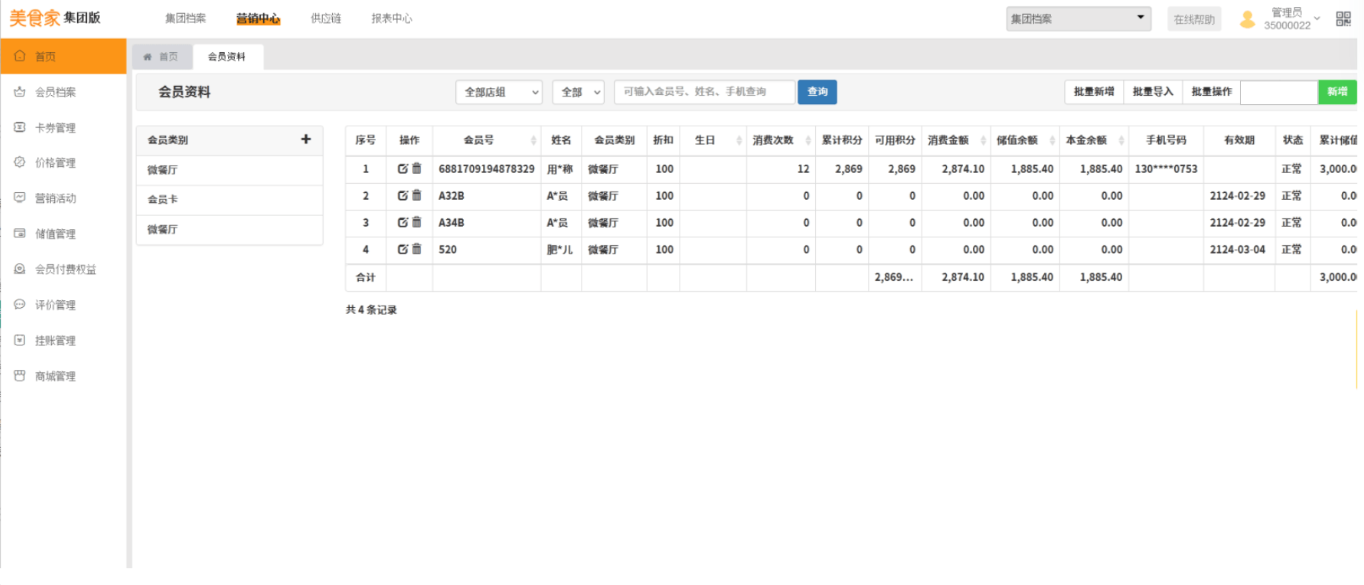The width and height of the screenshot is (1364, 585).
Task: Click the 卡券管理 sidebar icon
Action: click(x=19, y=128)
